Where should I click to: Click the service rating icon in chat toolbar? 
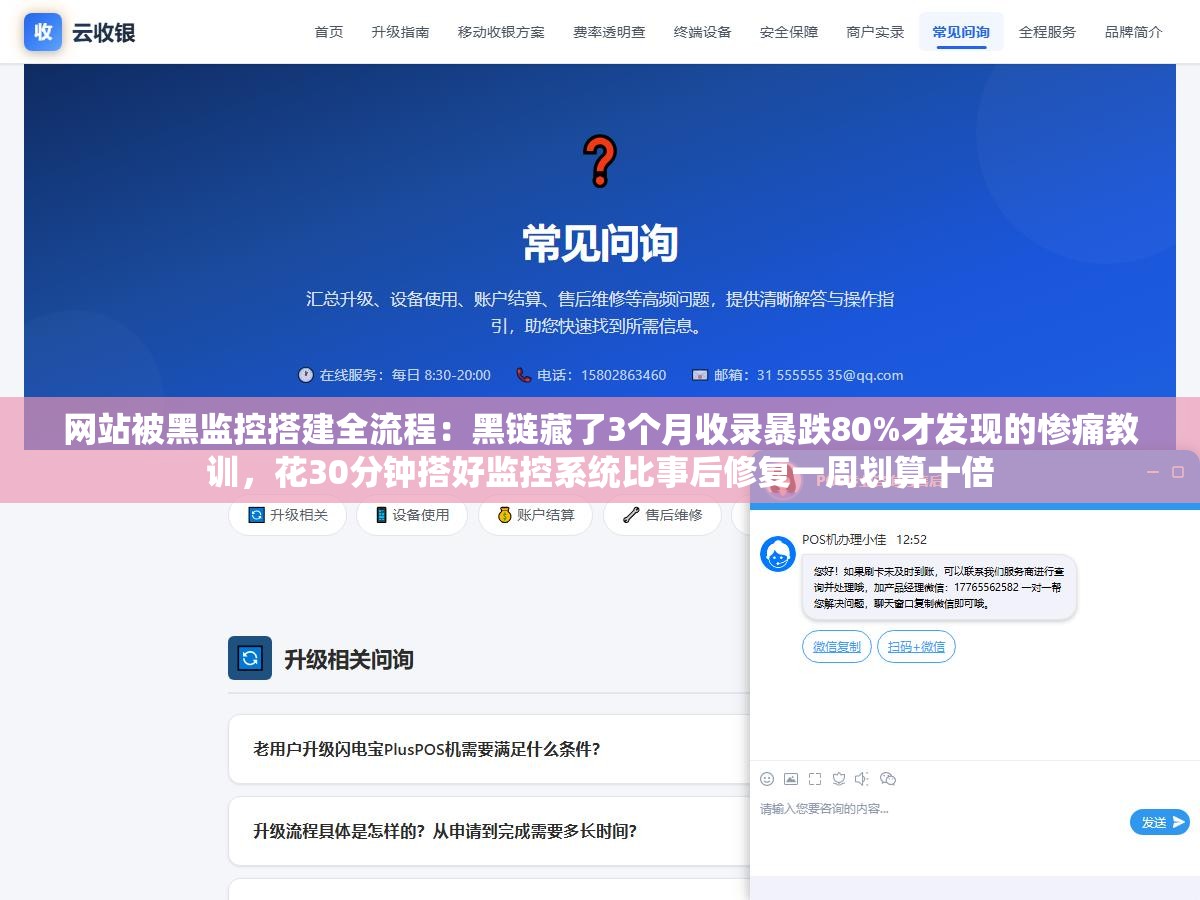[x=839, y=779]
